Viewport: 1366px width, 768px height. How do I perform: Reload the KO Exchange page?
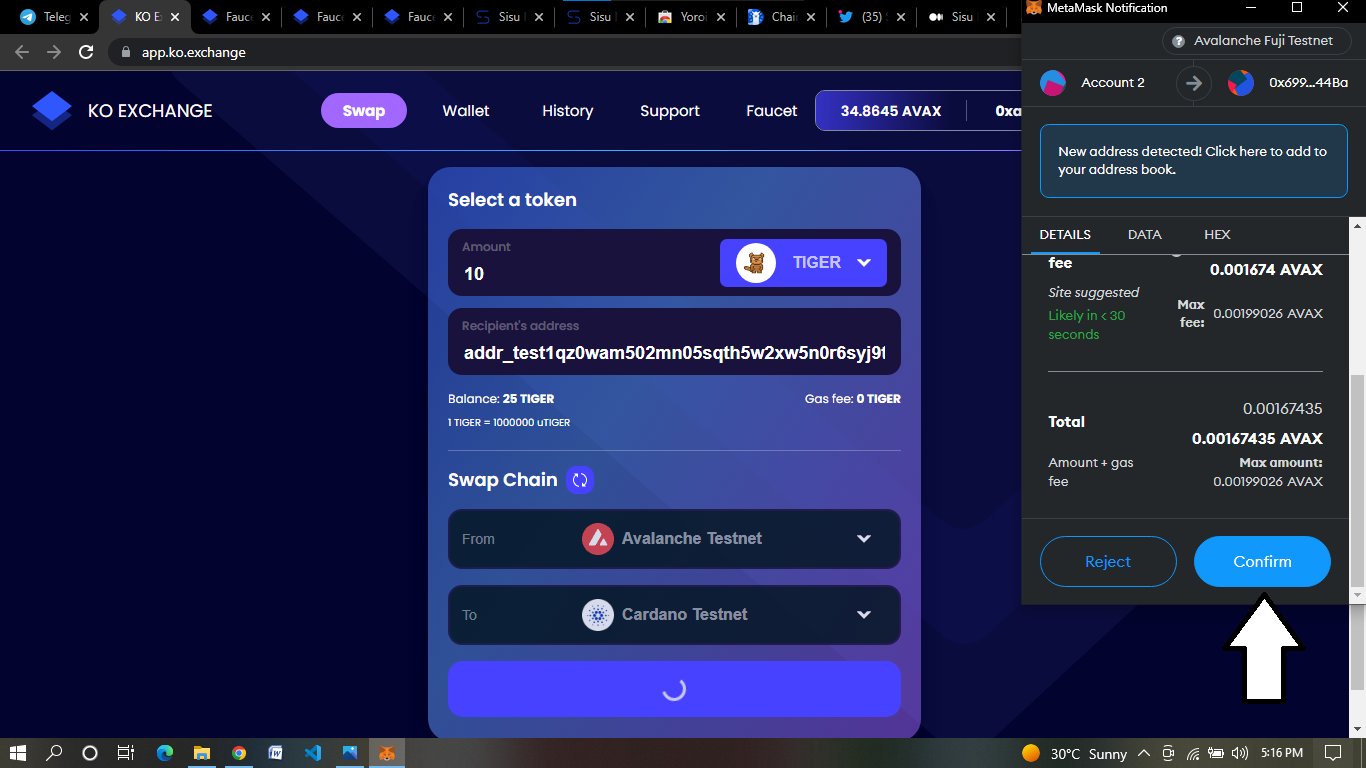(x=86, y=52)
